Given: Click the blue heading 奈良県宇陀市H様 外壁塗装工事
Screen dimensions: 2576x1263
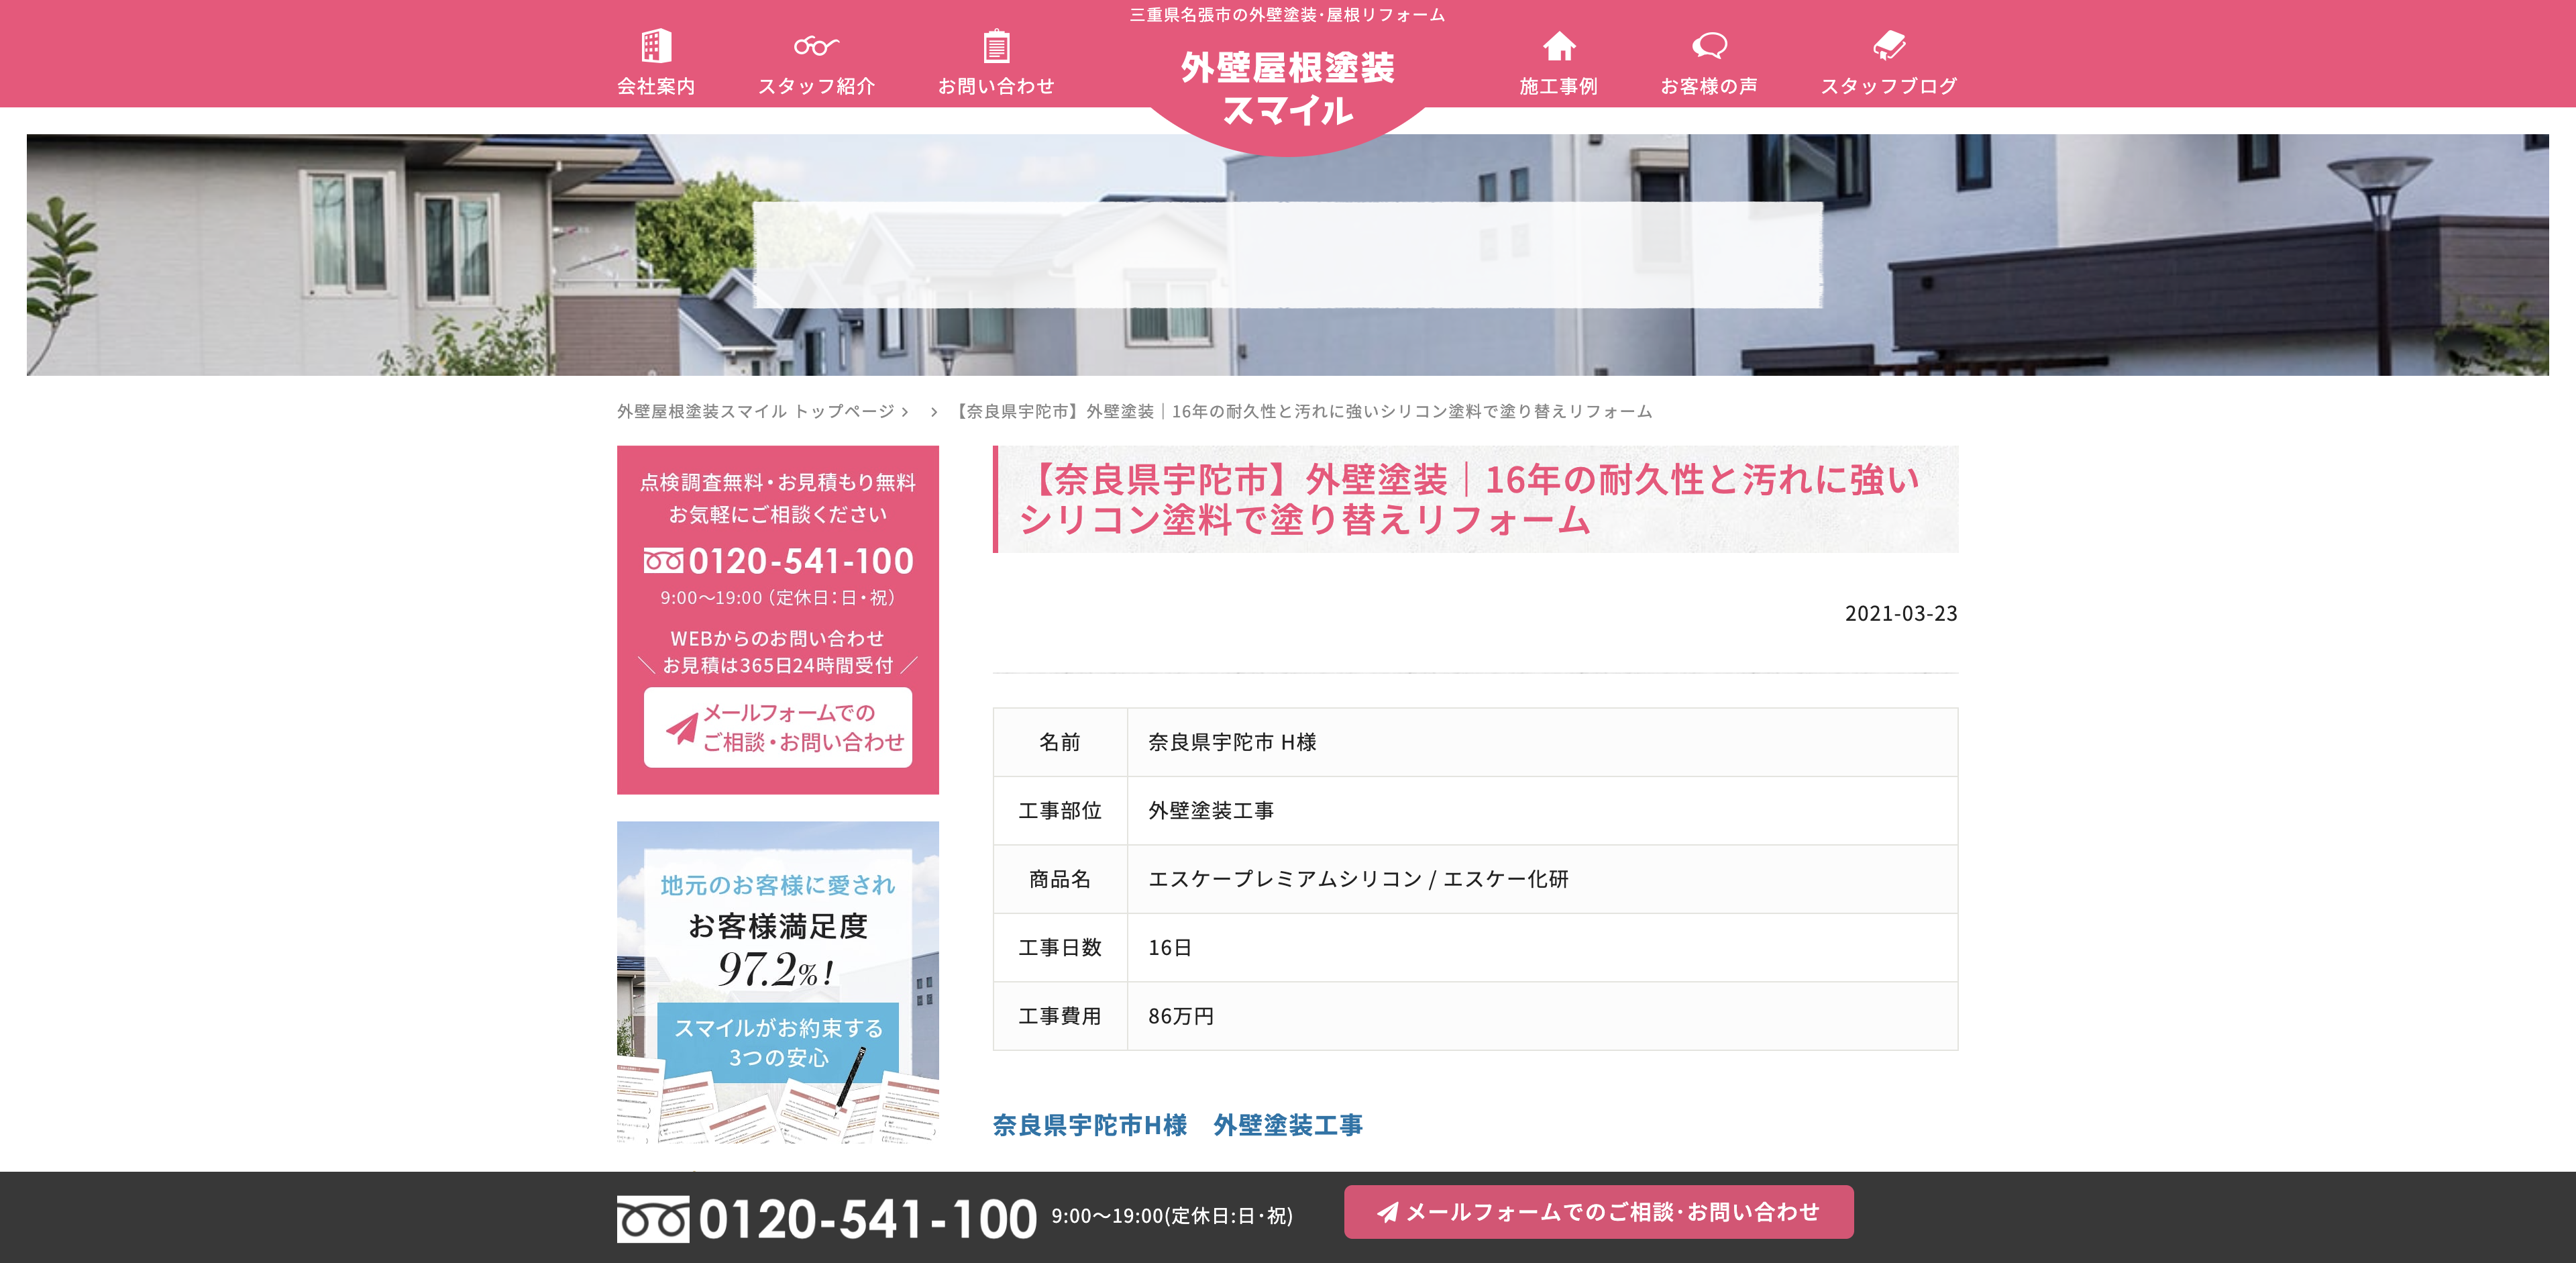Looking at the screenshot, I should click(1177, 1125).
